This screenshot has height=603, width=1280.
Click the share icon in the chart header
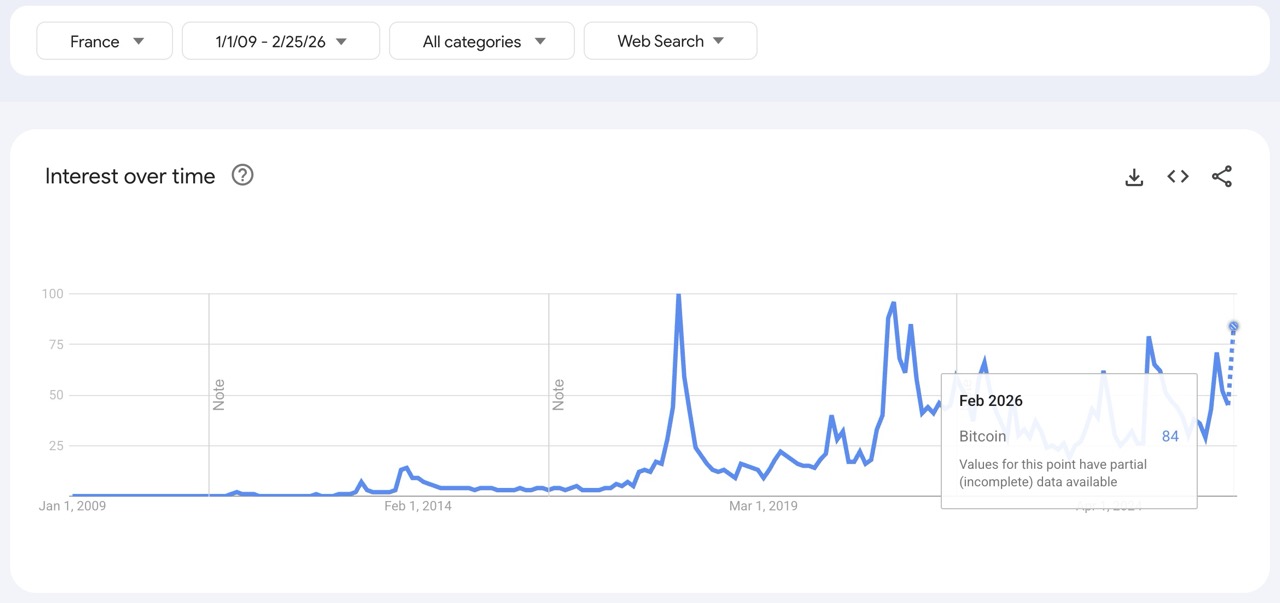tap(1222, 176)
